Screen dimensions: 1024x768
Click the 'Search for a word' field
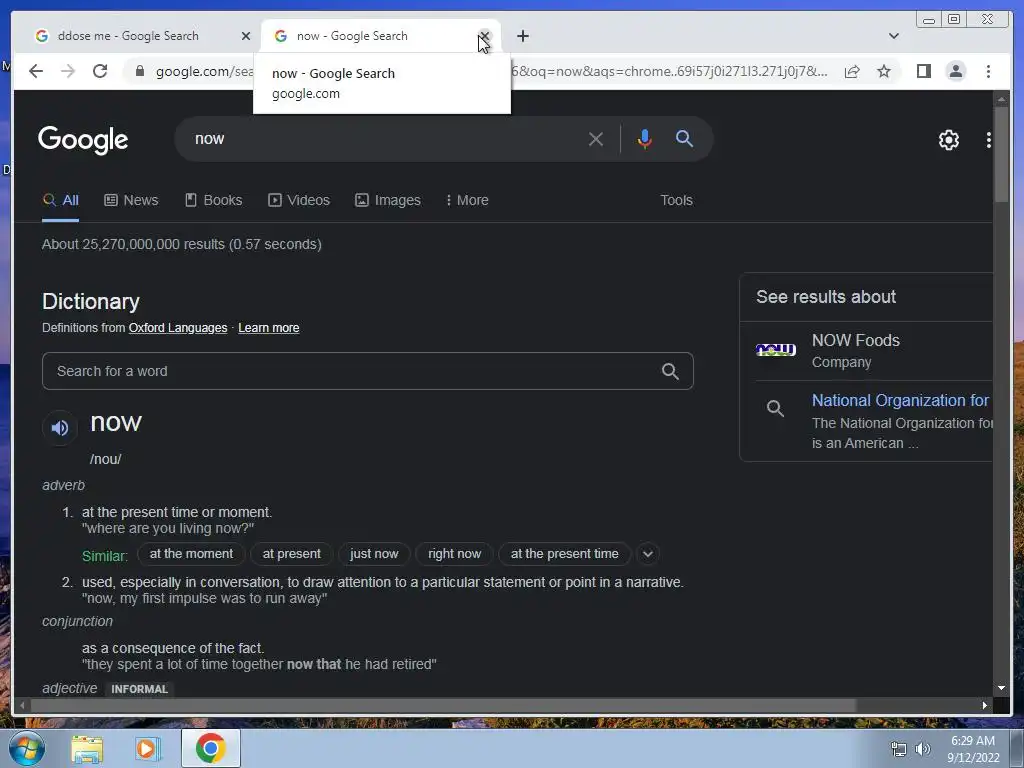[x=368, y=371]
